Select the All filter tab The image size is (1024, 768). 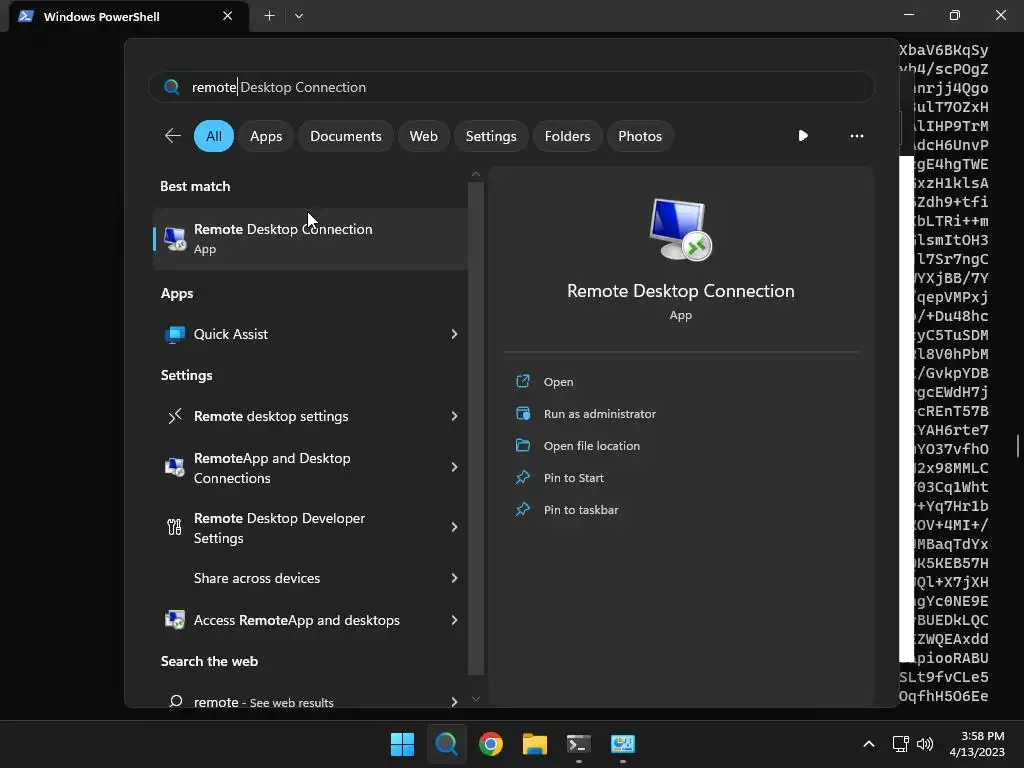(214, 136)
